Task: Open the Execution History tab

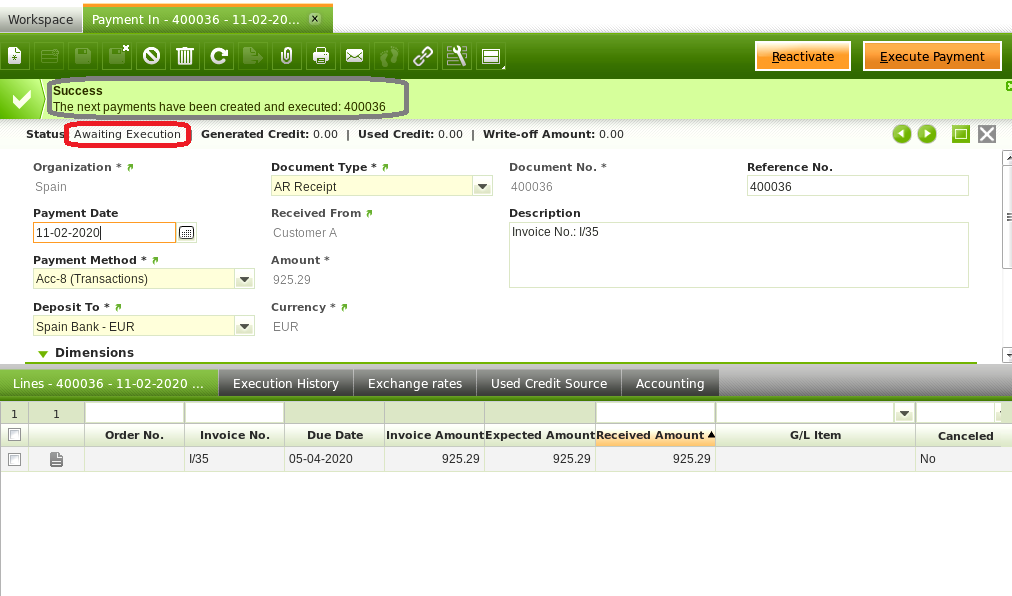Action: (286, 384)
